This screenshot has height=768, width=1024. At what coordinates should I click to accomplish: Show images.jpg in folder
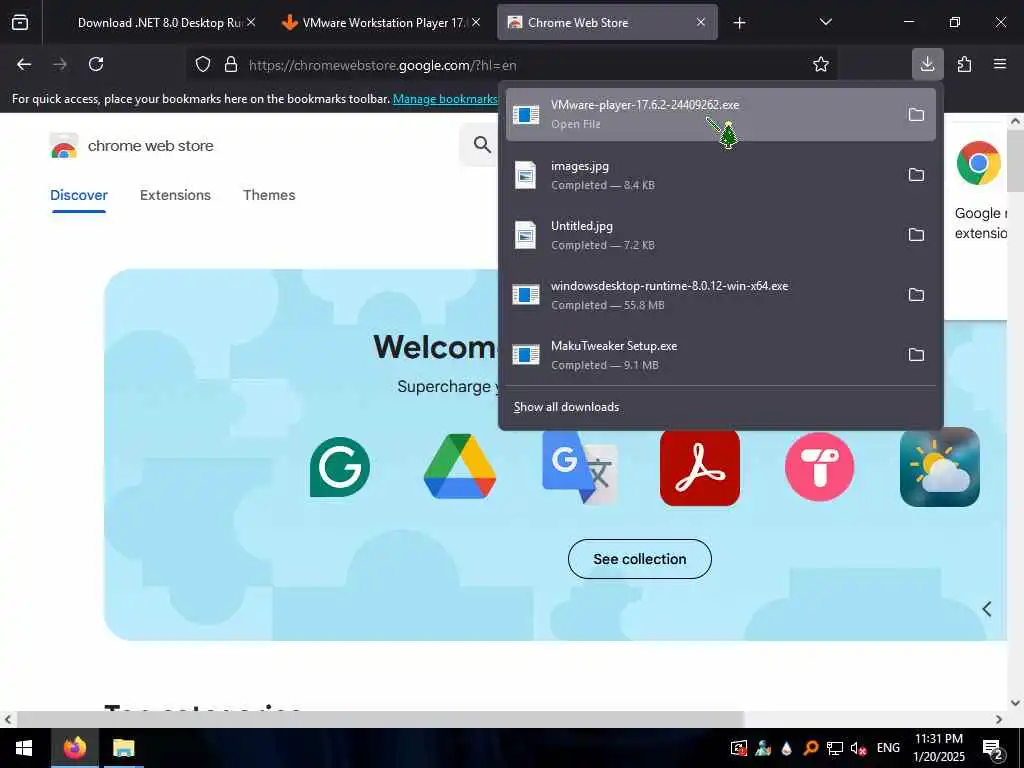(916, 174)
